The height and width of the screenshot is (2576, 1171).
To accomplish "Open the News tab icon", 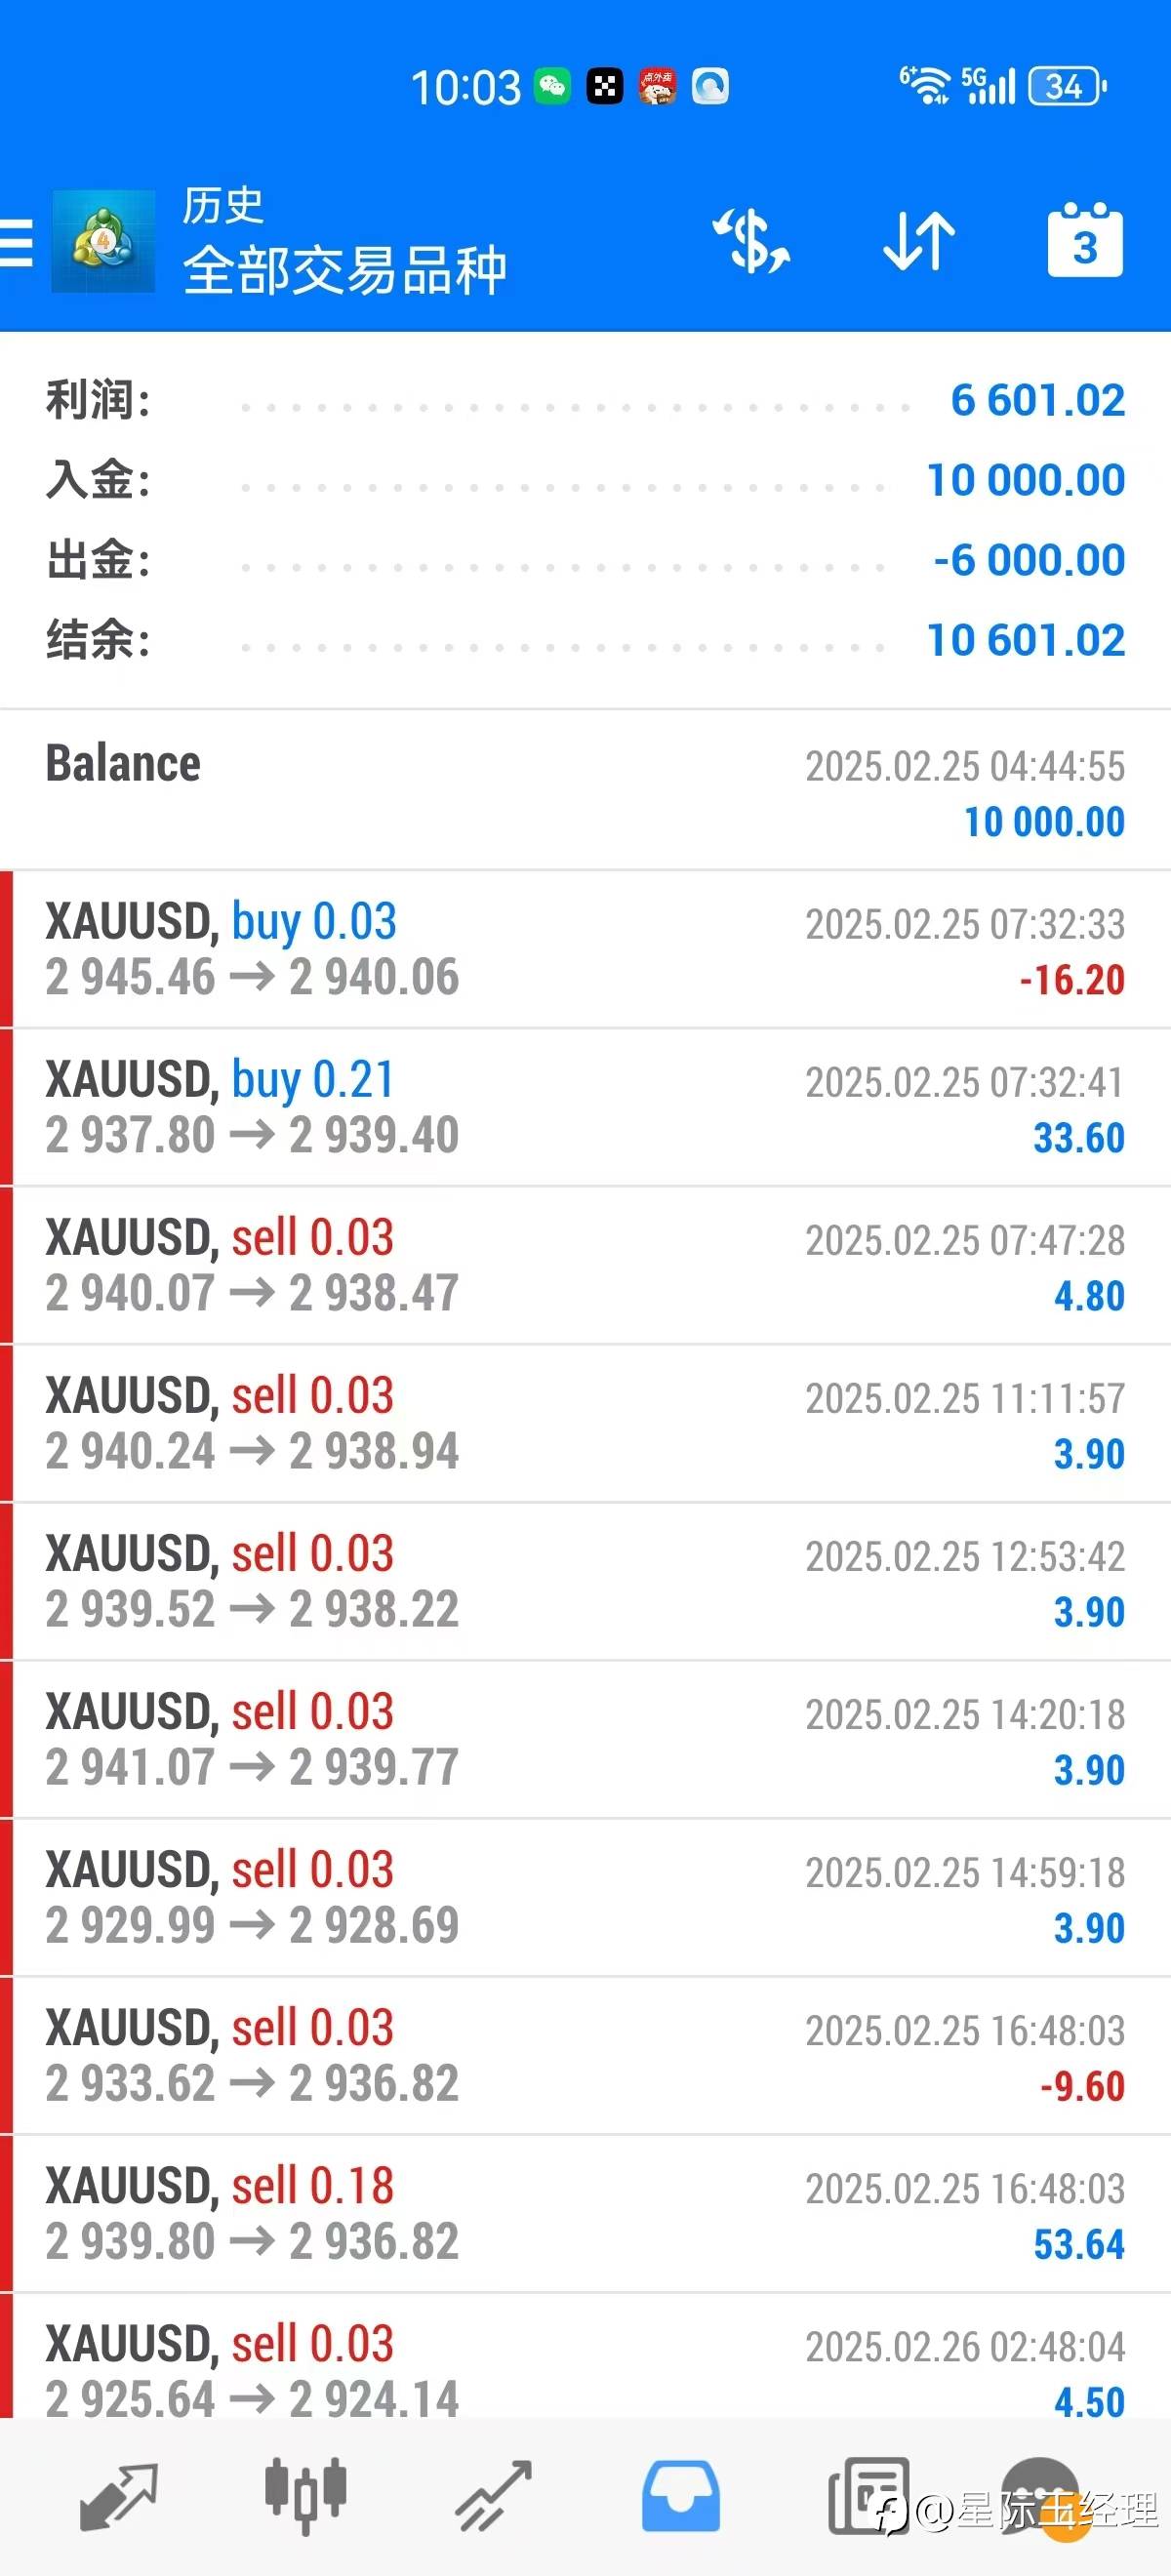I will pyautogui.click(x=868, y=2495).
